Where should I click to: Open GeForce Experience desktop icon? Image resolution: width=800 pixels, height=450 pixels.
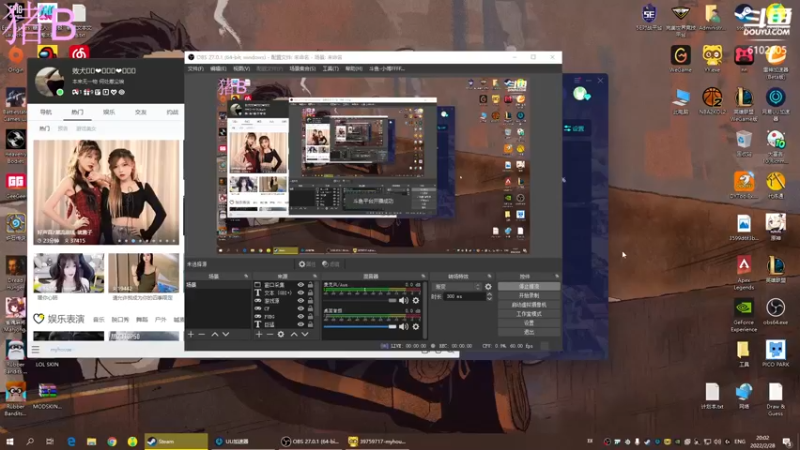pyautogui.click(x=743, y=315)
